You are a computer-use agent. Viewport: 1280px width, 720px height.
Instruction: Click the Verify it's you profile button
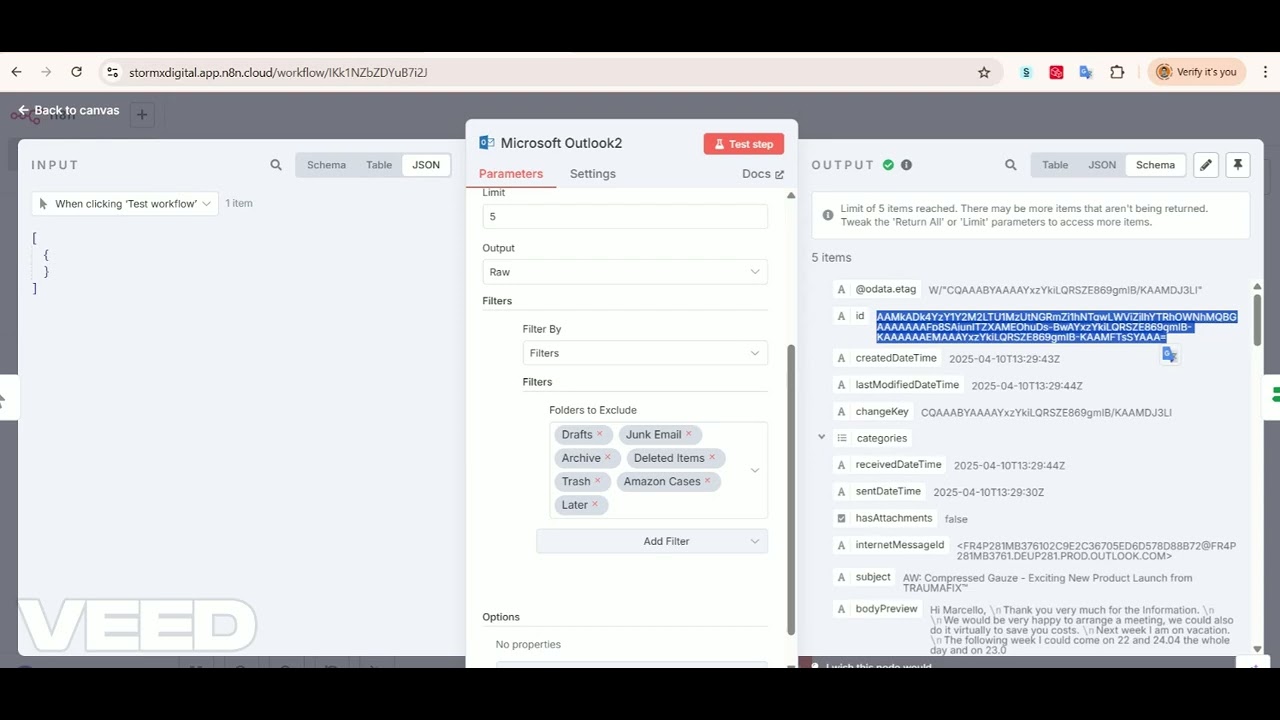(x=1196, y=72)
